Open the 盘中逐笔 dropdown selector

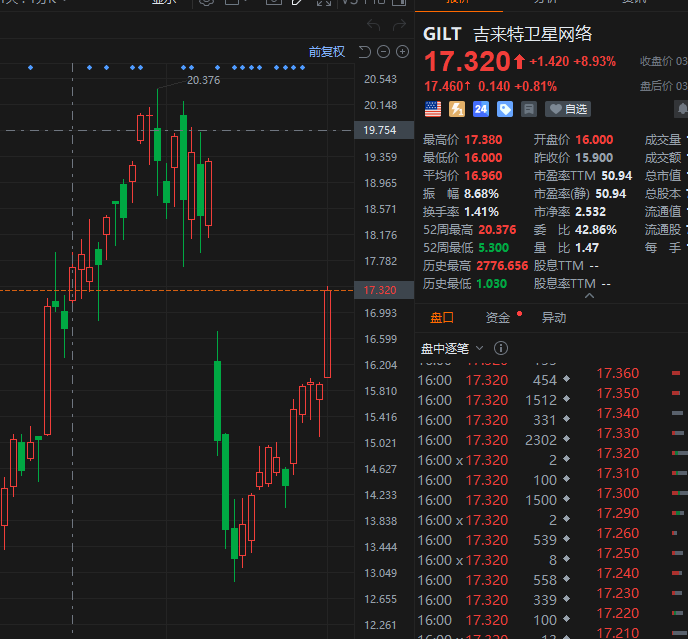coord(452,348)
